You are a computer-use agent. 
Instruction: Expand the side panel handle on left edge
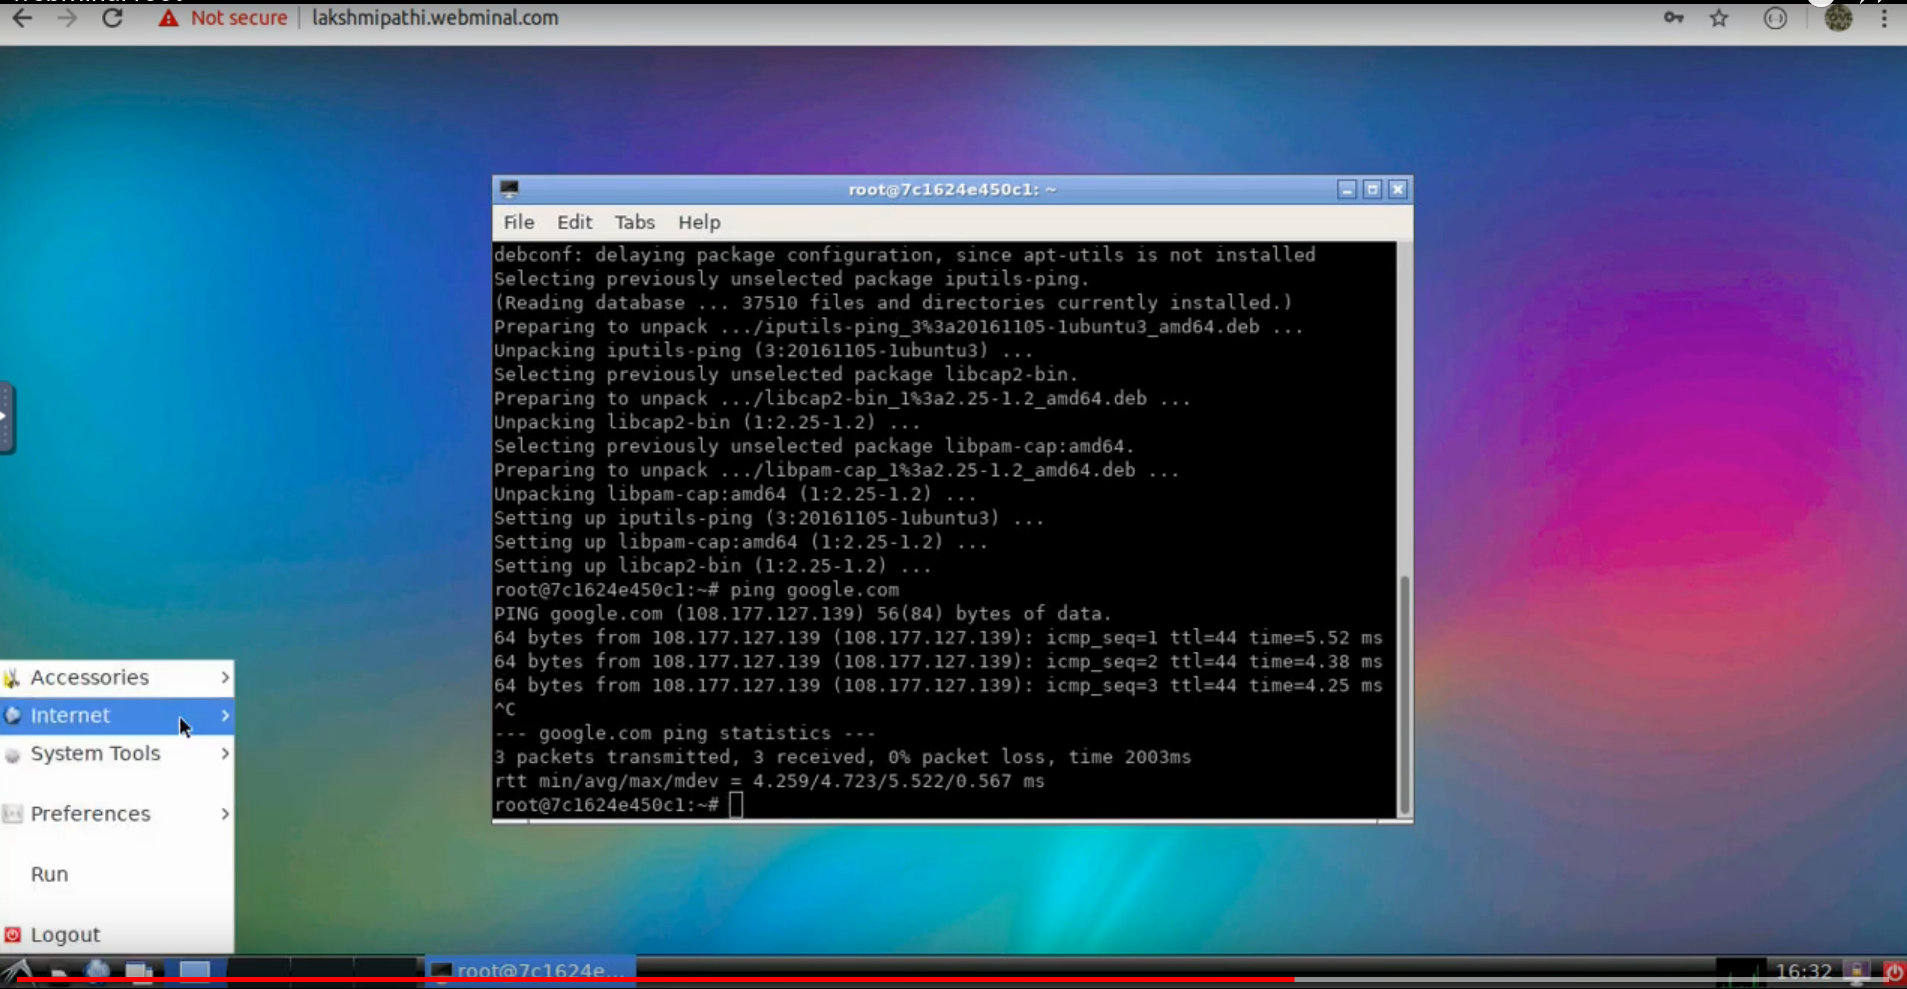(6, 417)
